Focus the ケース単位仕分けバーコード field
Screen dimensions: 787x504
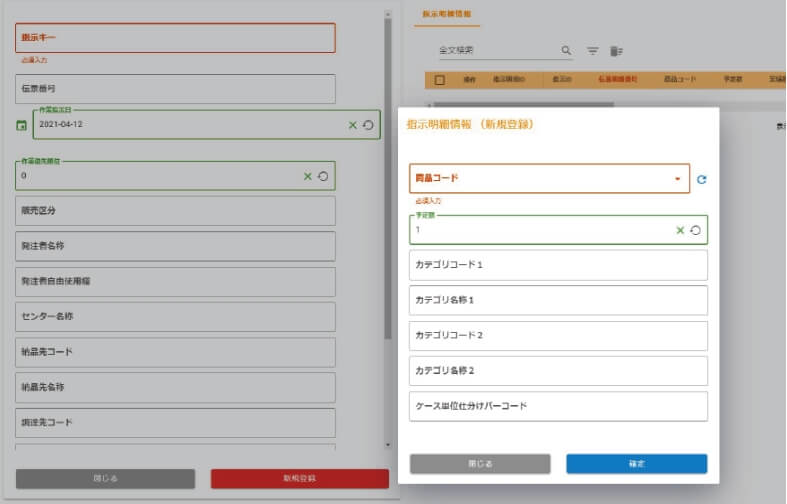point(558,406)
